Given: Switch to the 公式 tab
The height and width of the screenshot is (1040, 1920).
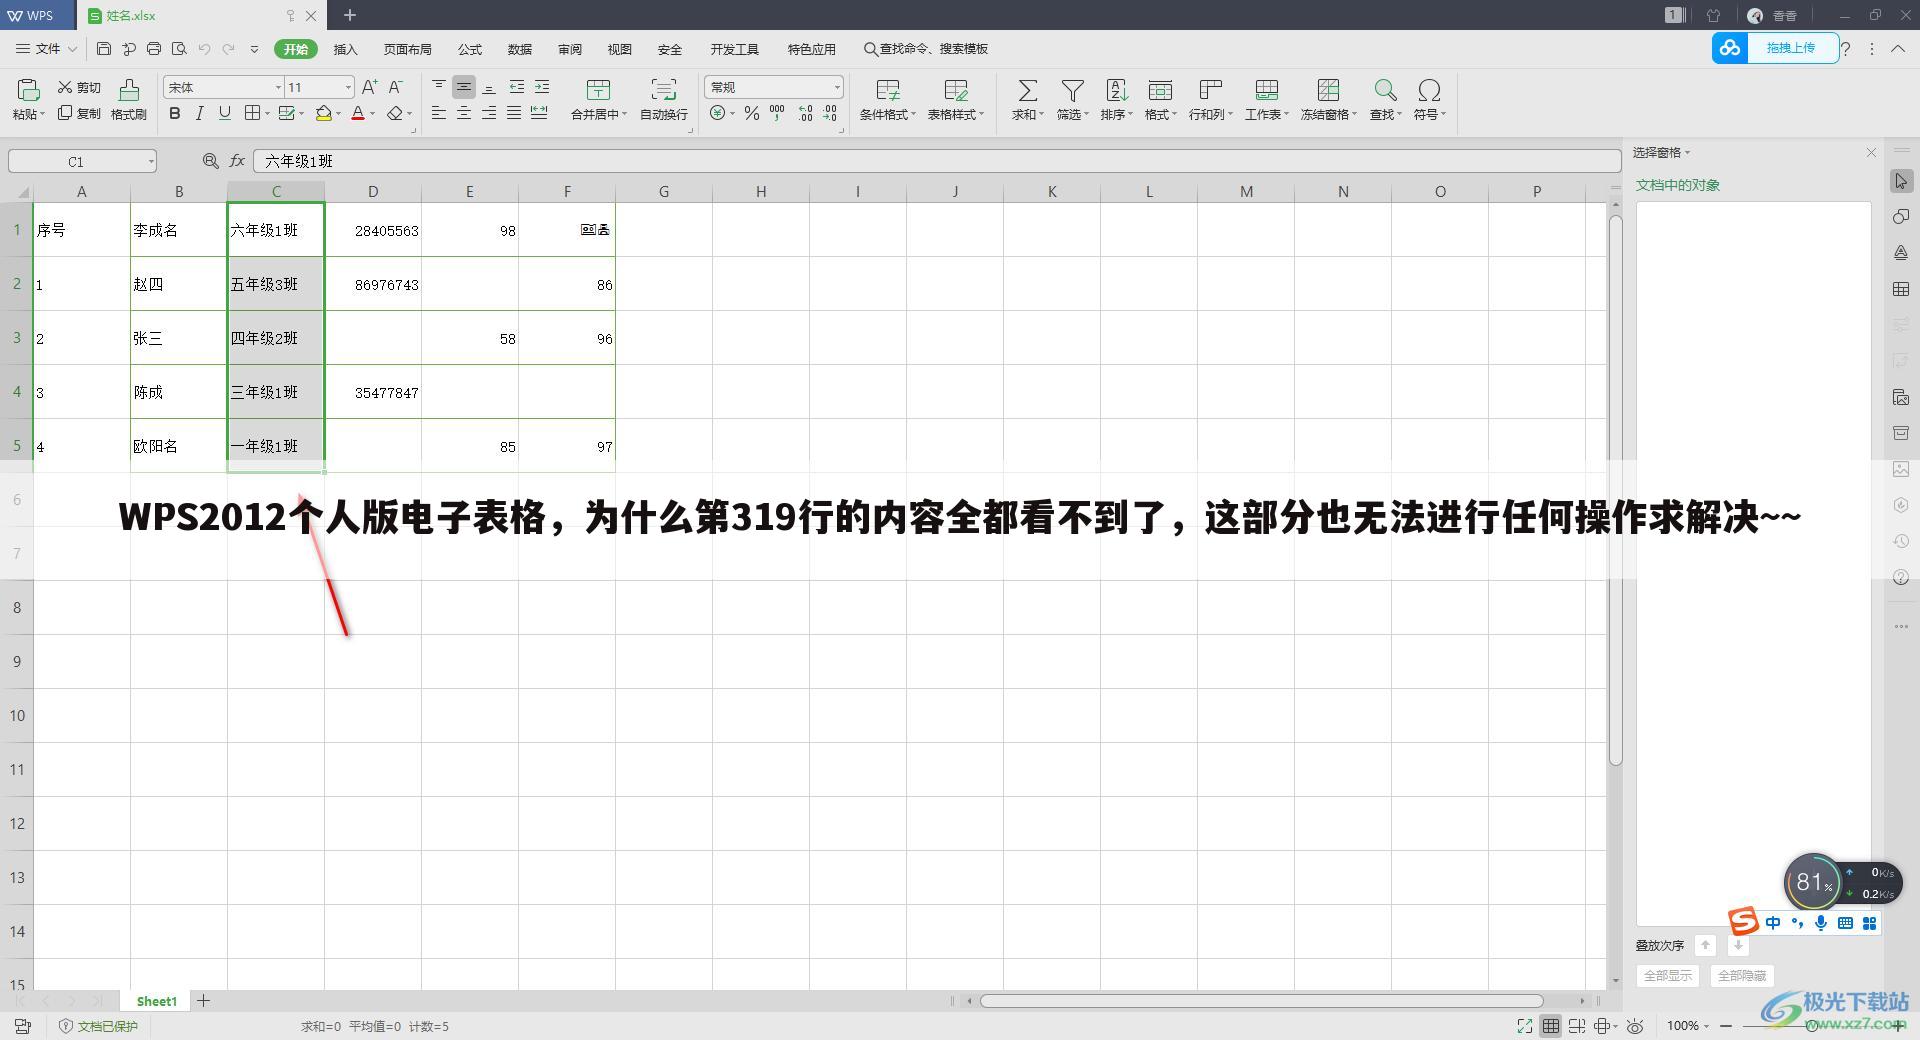Looking at the screenshot, I should [470, 49].
